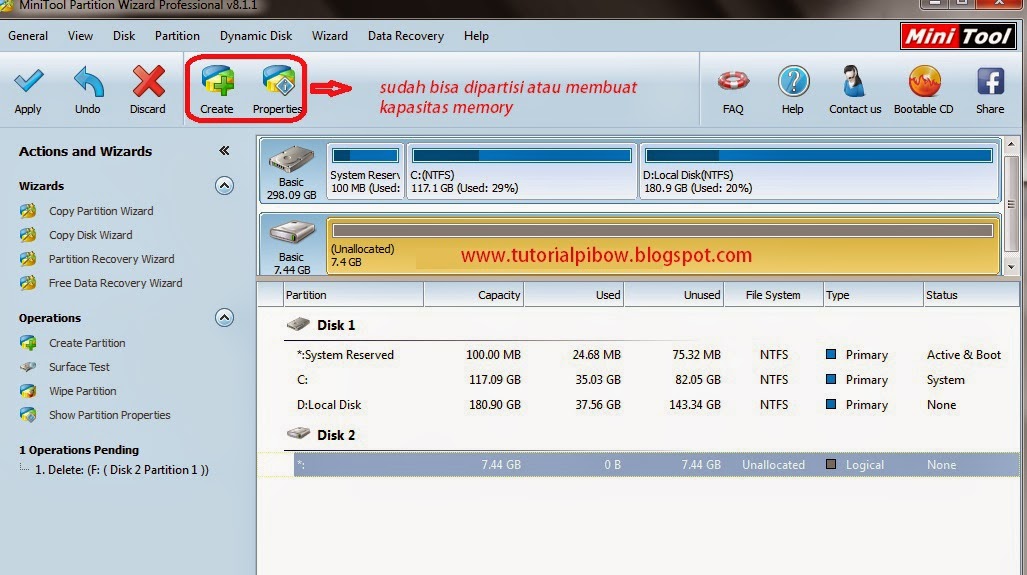Click the Partition Recovery Wizard icon
1027x575 pixels.
28,259
